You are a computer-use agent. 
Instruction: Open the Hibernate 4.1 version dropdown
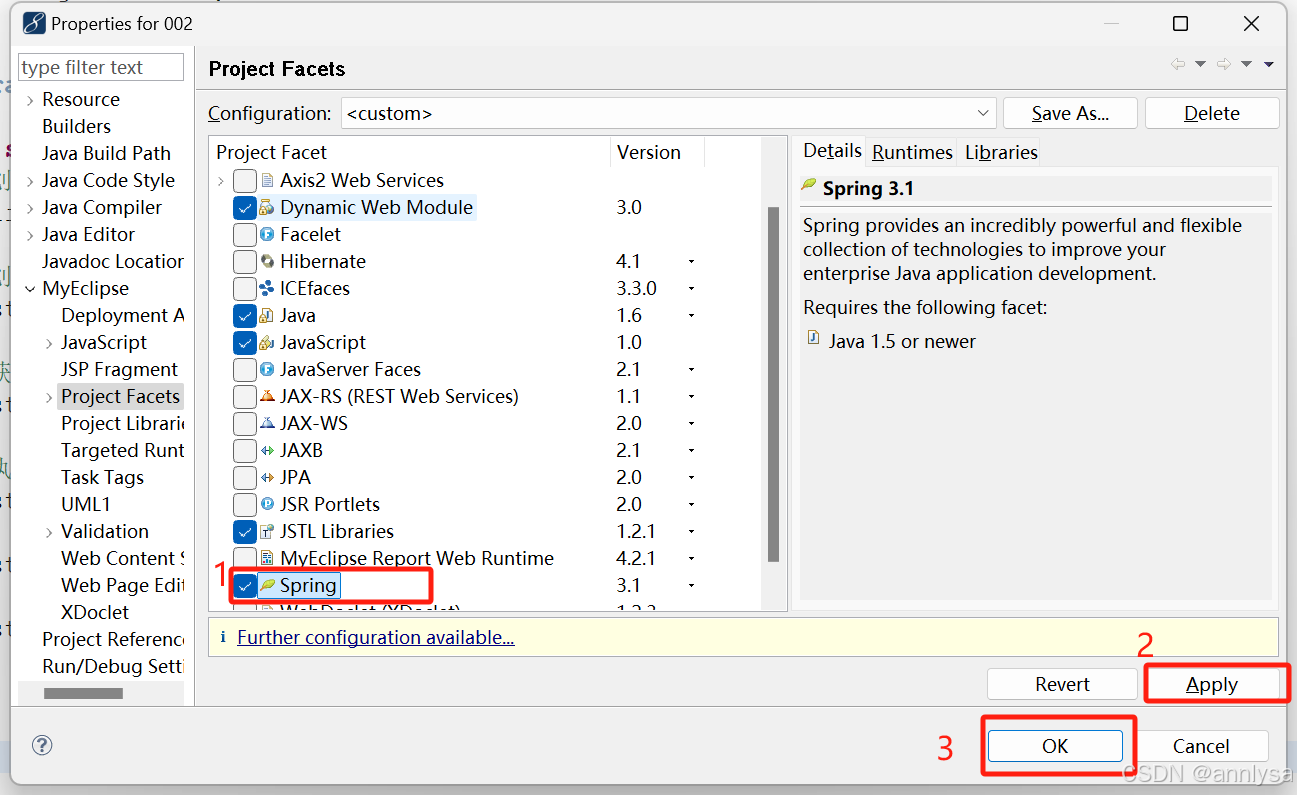click(x=691, y=262)
